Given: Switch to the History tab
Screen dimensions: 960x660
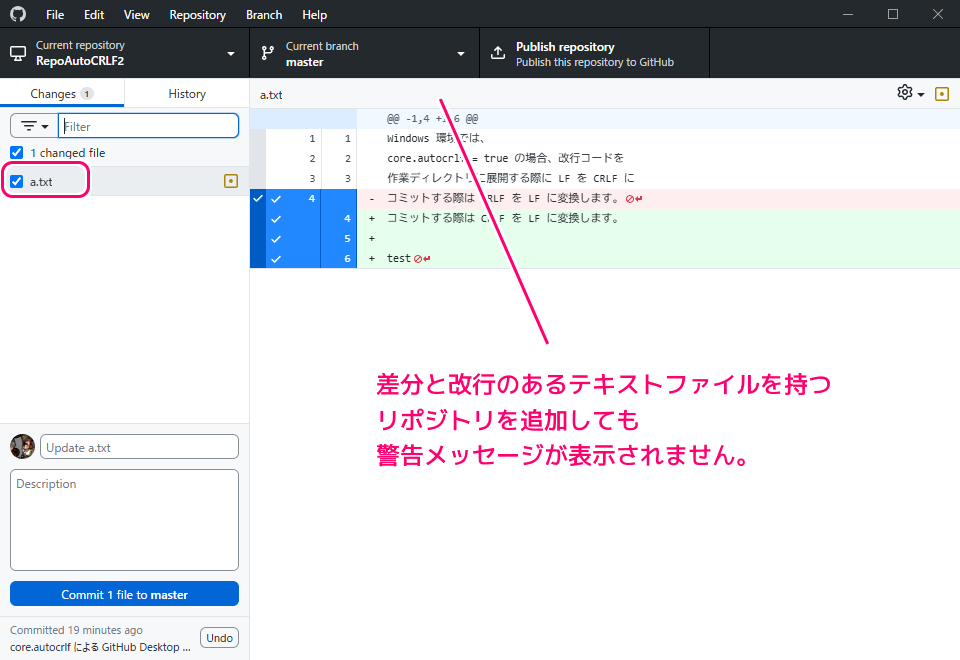Looking at the screenshot, I should coord(187,94).
